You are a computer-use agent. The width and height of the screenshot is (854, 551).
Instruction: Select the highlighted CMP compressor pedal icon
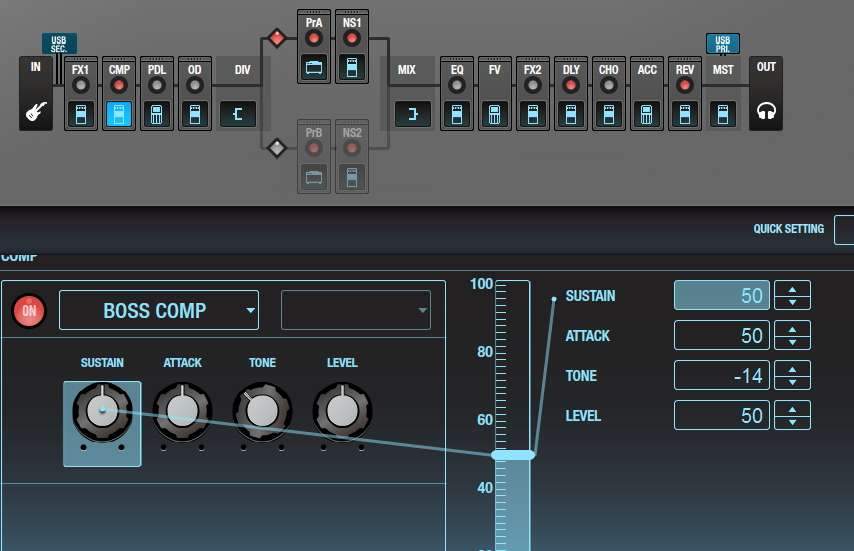pos(119,114)
